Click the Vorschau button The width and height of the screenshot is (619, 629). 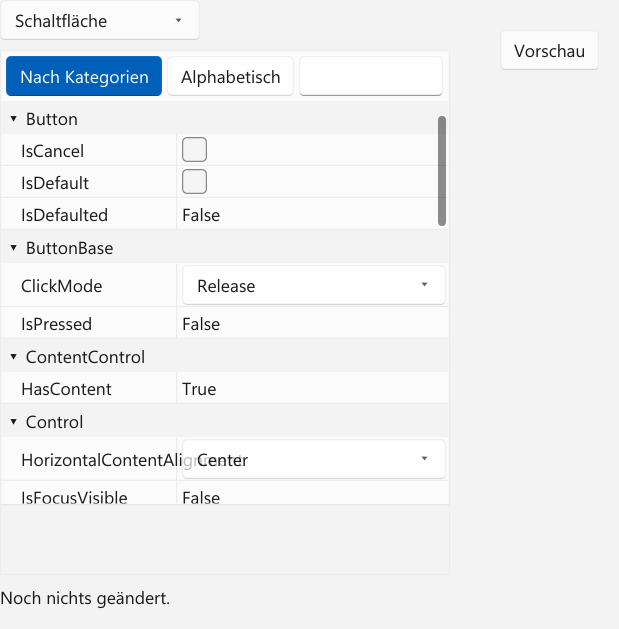(549, 51)
